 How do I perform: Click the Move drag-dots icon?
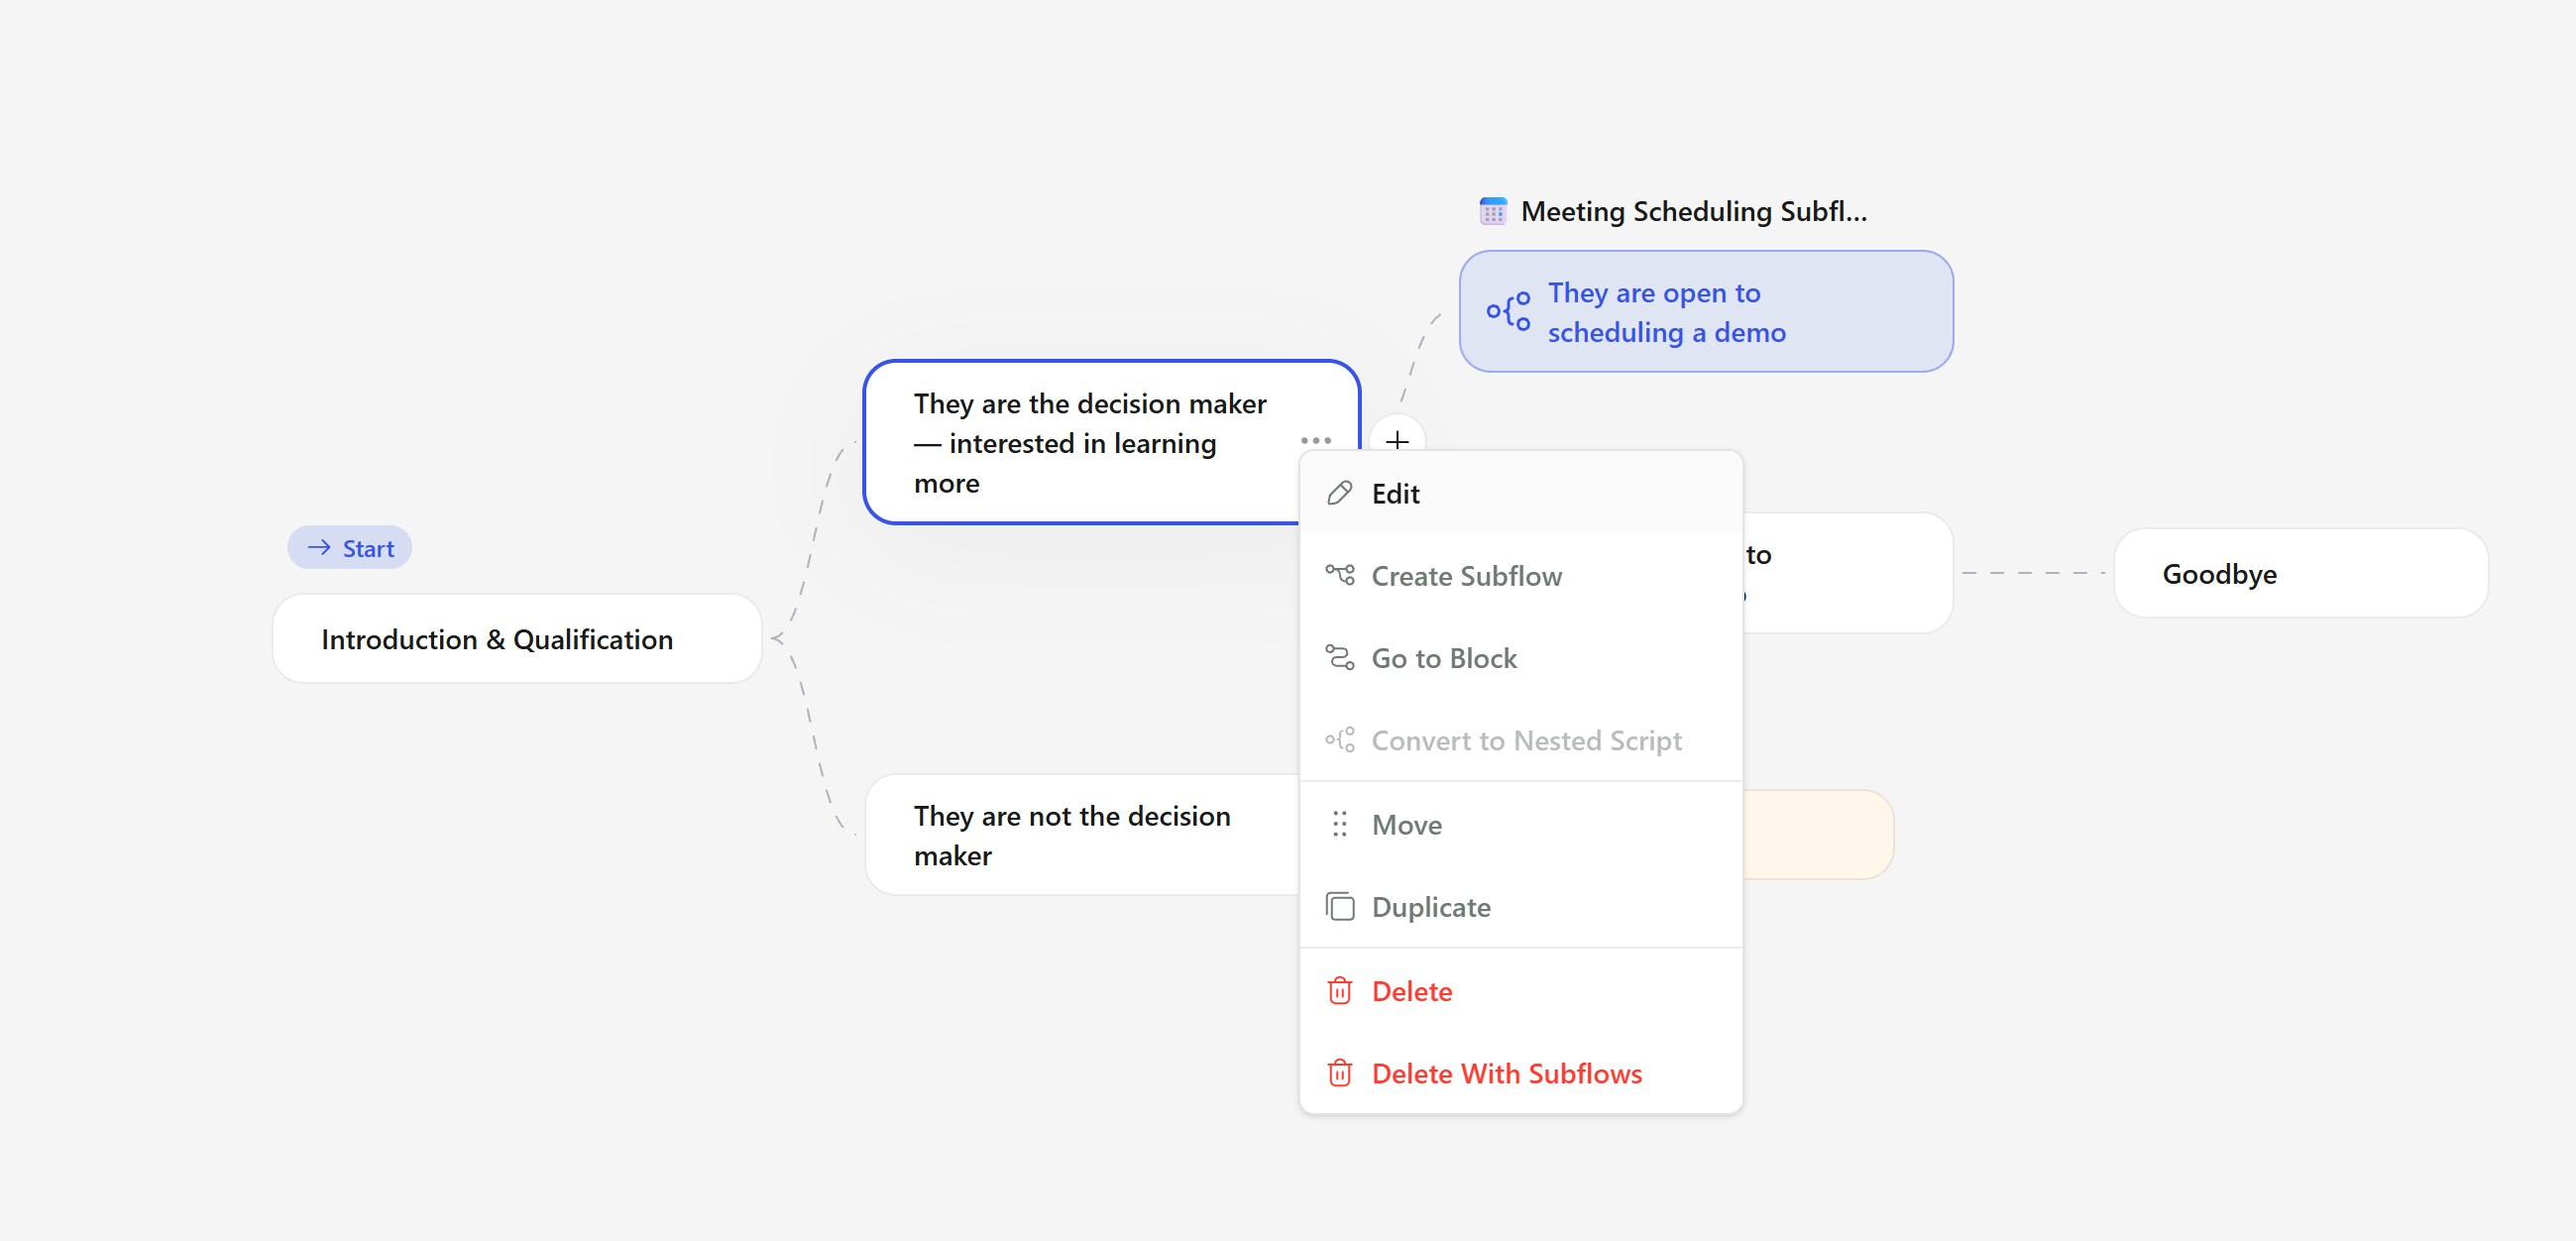pyautogui.click(x=1339, y=824)
